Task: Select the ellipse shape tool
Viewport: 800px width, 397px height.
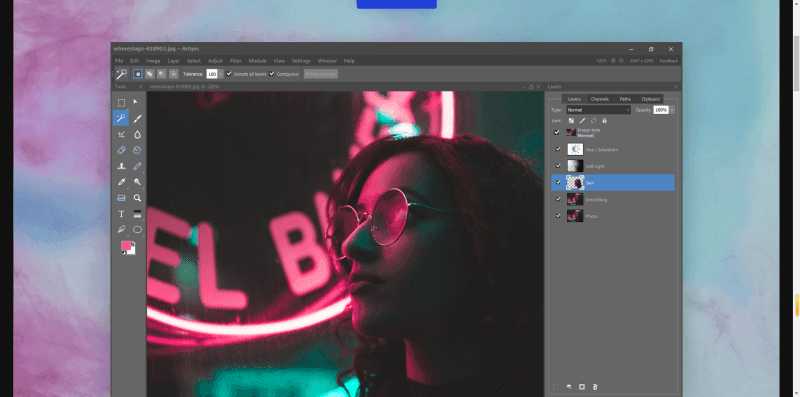Action: (x=137, y=230)
